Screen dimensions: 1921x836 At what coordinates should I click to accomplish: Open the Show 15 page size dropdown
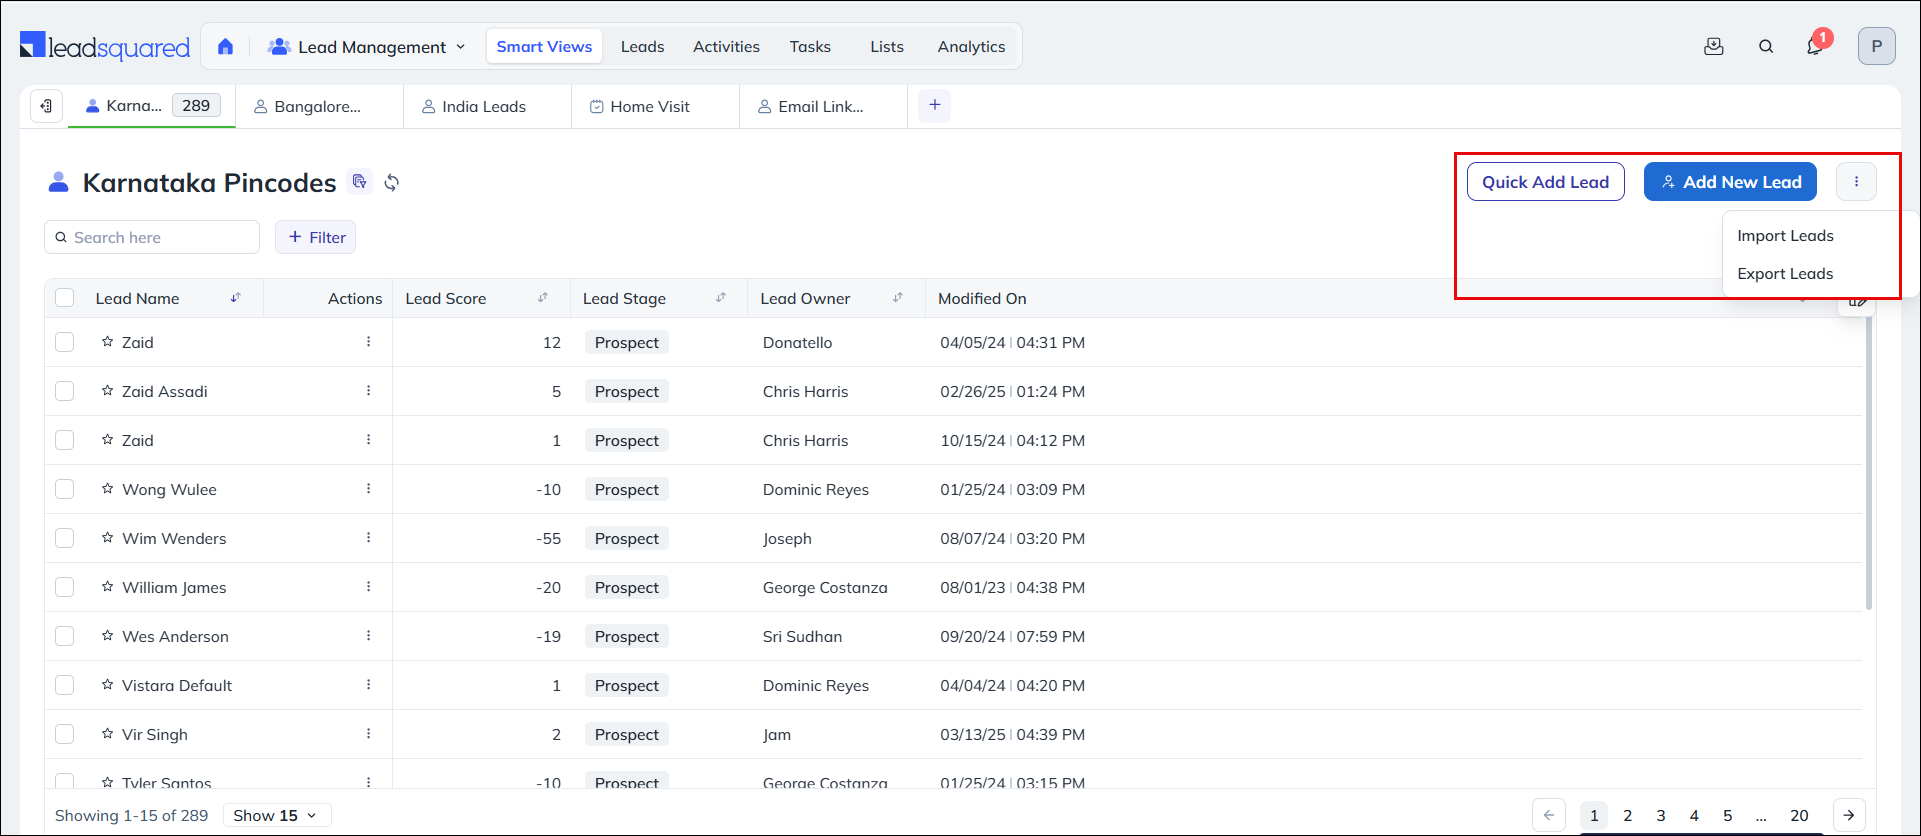click(277, 815)
